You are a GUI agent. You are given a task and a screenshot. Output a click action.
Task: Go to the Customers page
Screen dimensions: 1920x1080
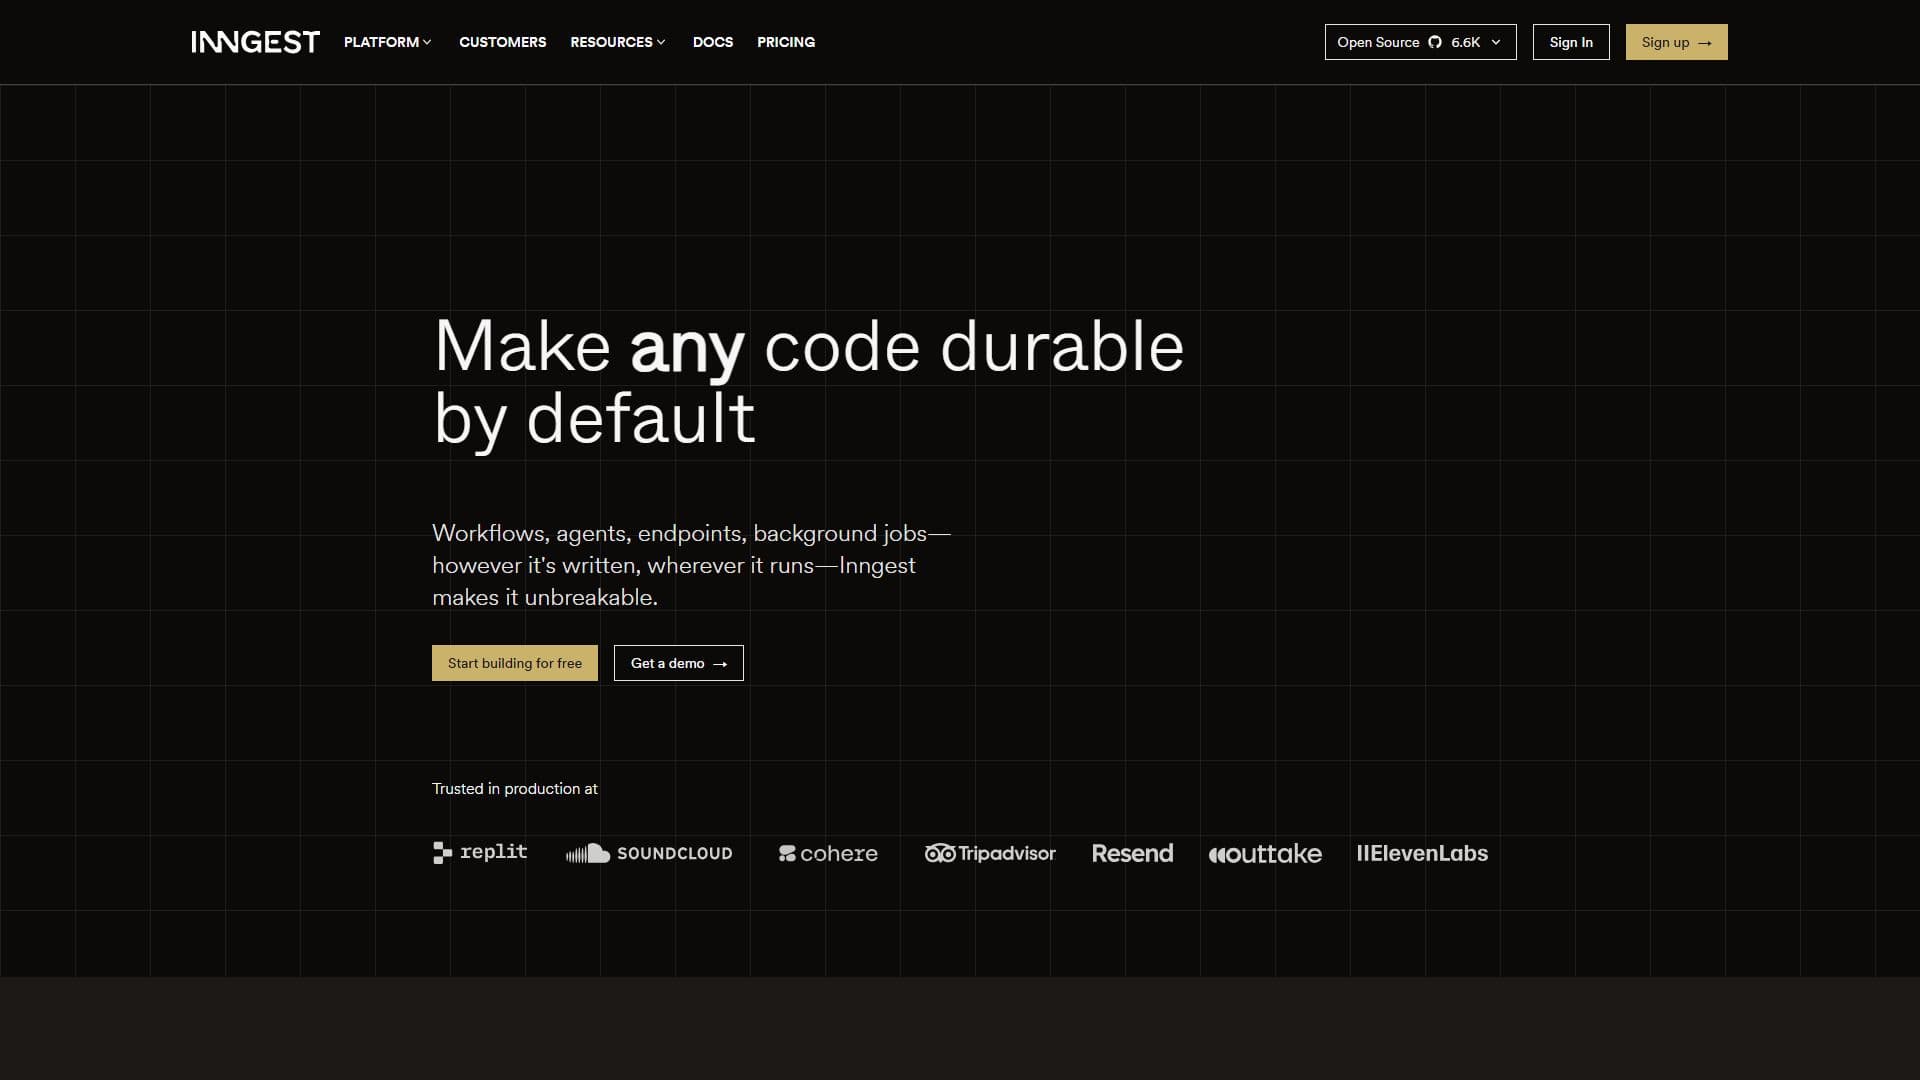click(502, 42)
